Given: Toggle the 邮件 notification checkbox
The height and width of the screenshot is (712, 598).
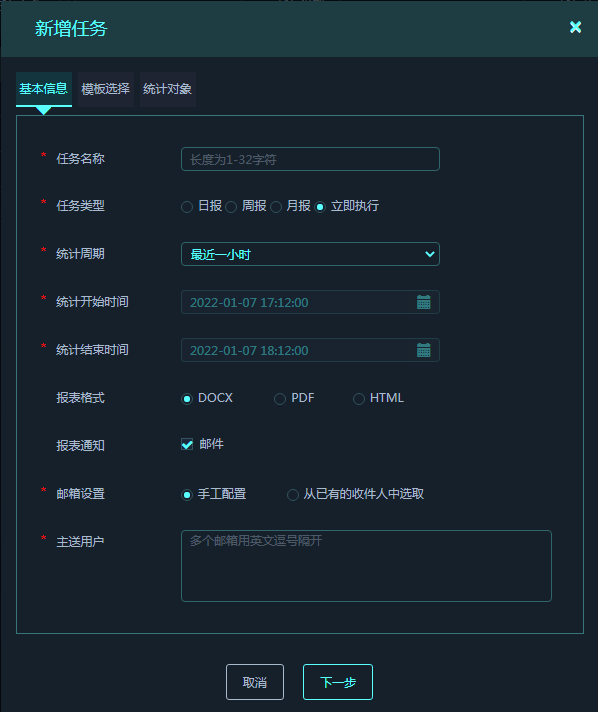Looking at the screenshot, I should pyautogui.click(x=187, y=444).
